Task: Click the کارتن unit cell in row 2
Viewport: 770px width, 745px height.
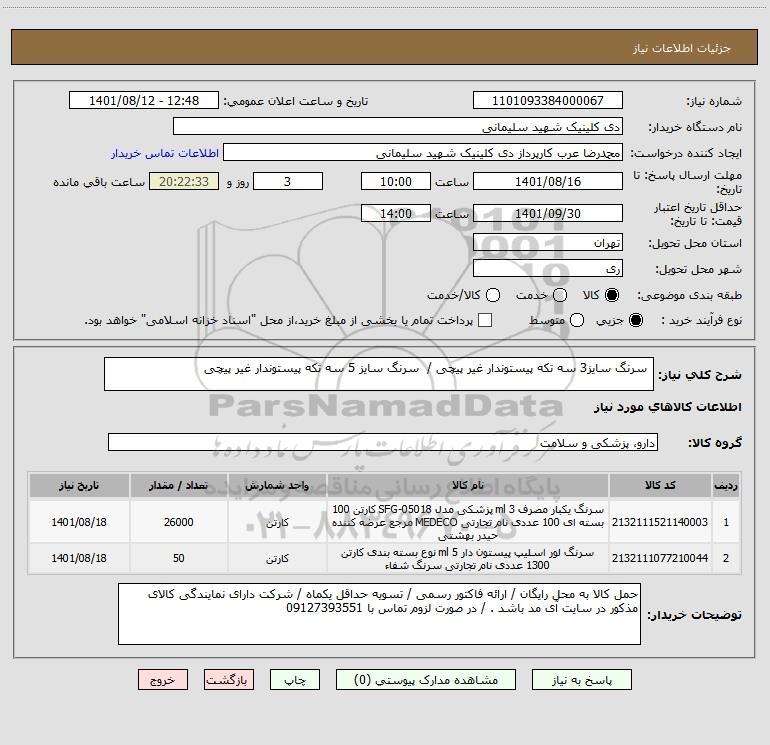Action: tap(277, 558)
